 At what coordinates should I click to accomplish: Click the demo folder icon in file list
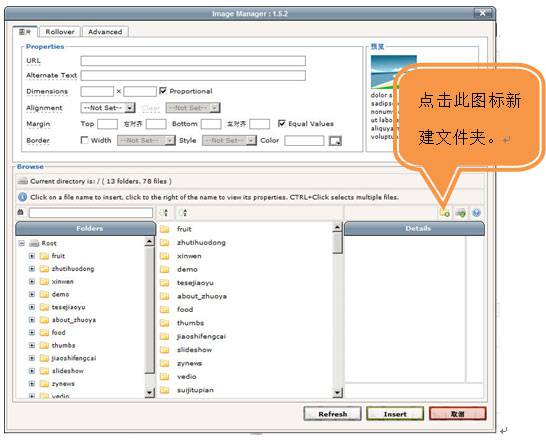(165, 269)
